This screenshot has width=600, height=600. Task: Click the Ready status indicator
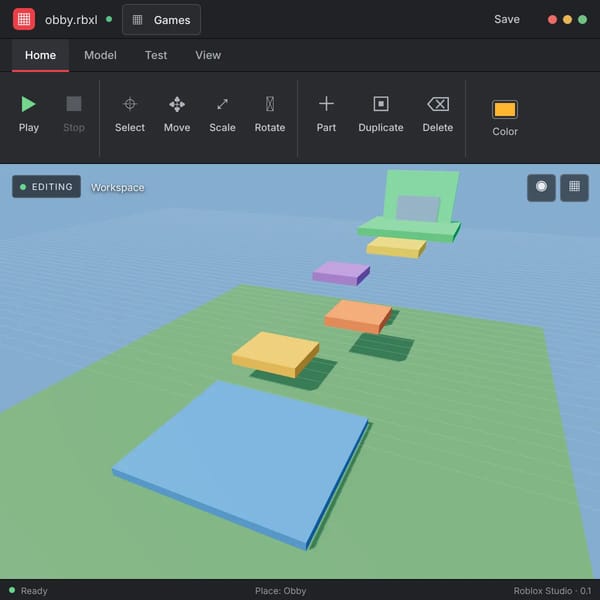28,591
